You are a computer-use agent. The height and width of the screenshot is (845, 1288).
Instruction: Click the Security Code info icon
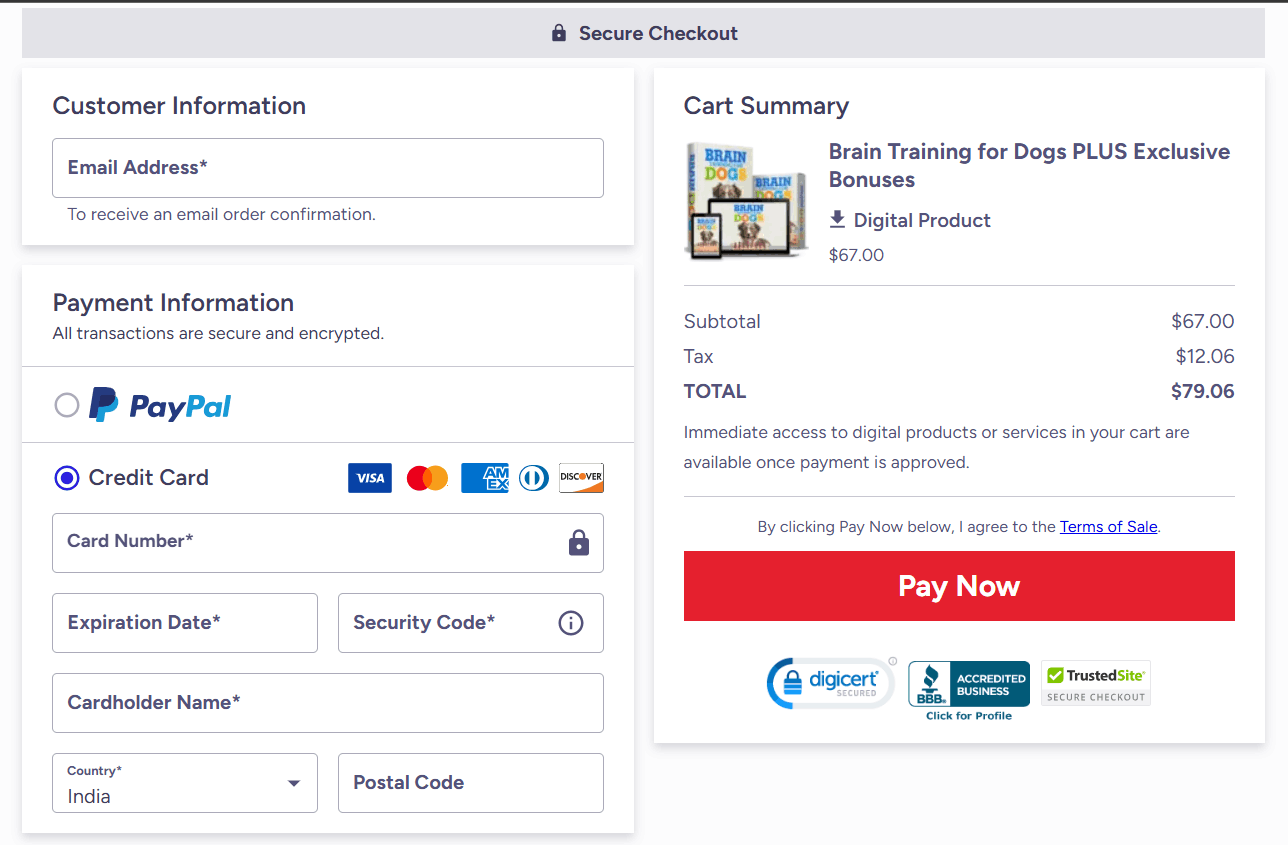(570, 623)
